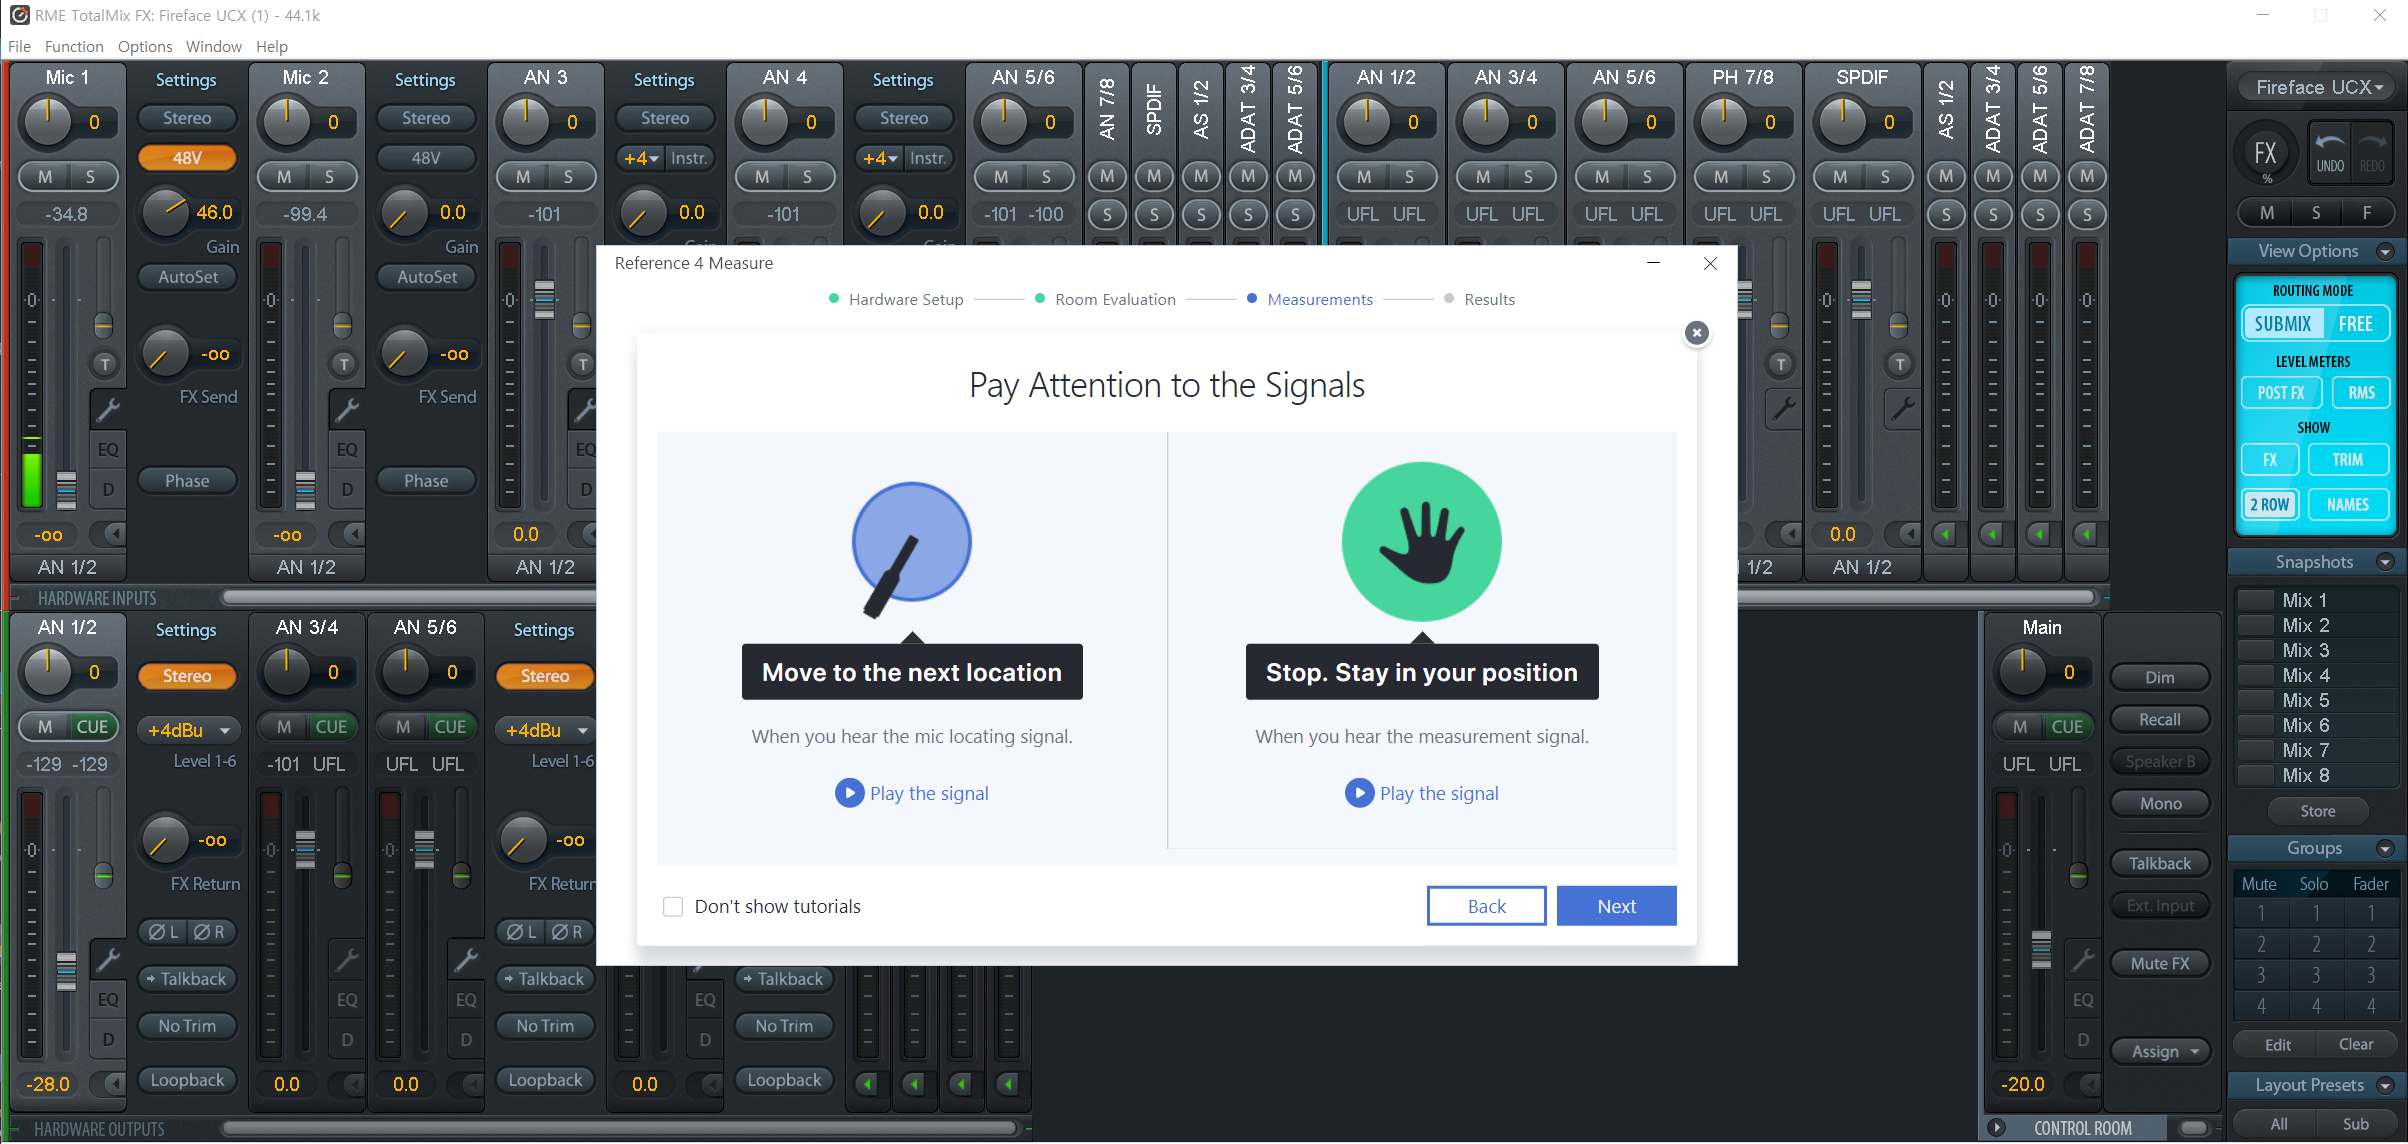Enable Don't show tutorials checkbox

point(673,906)
